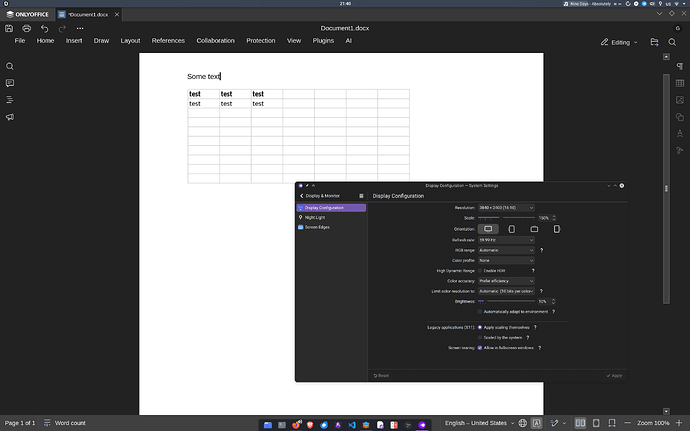The height and width of the screenshot is (431, 690).
Task: Click the document vertical scrollbar
Action: (x=666, y=188)
